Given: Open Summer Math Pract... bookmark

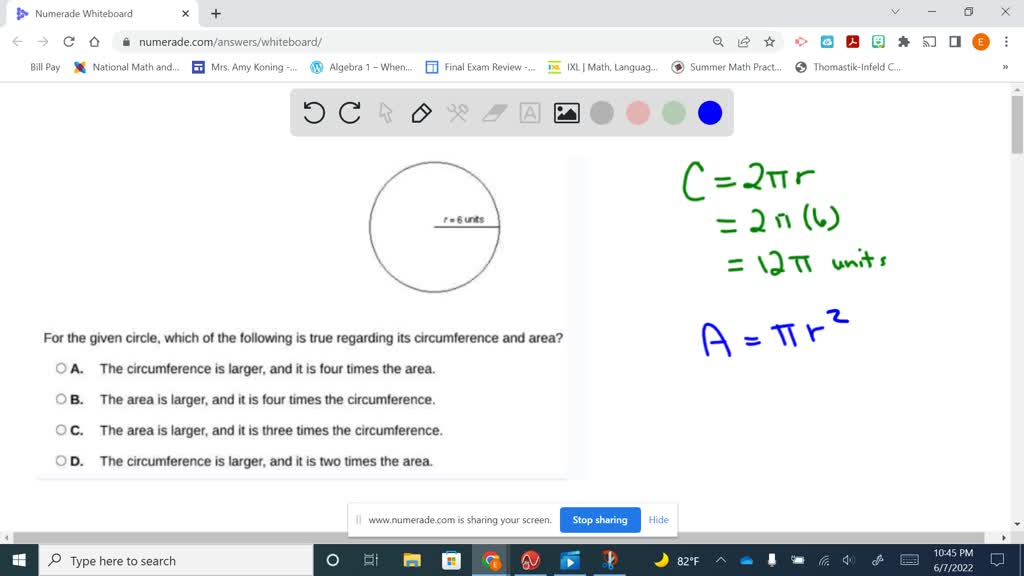Looking at the screenshot, I should [726, 67].
